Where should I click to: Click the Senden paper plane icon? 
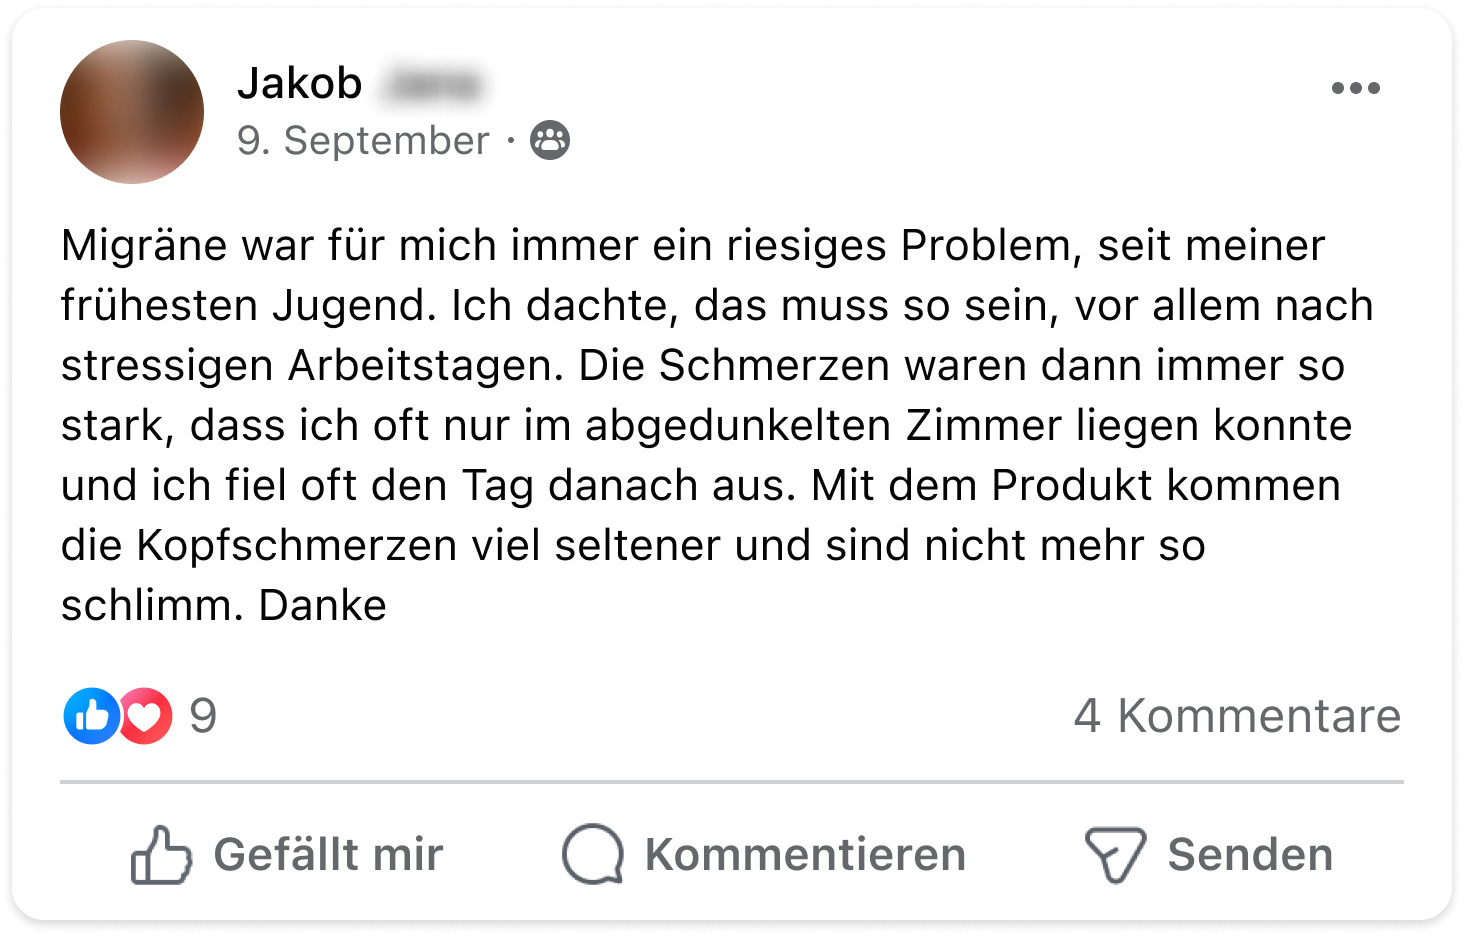coord(1114,855)
